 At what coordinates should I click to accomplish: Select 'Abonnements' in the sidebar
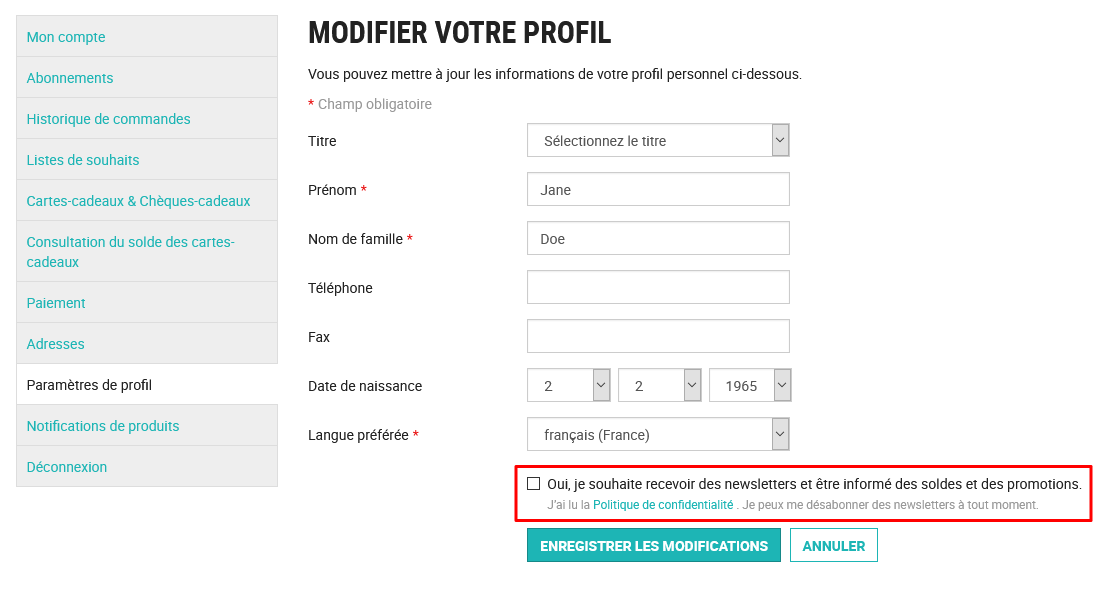tap(69, 77)
